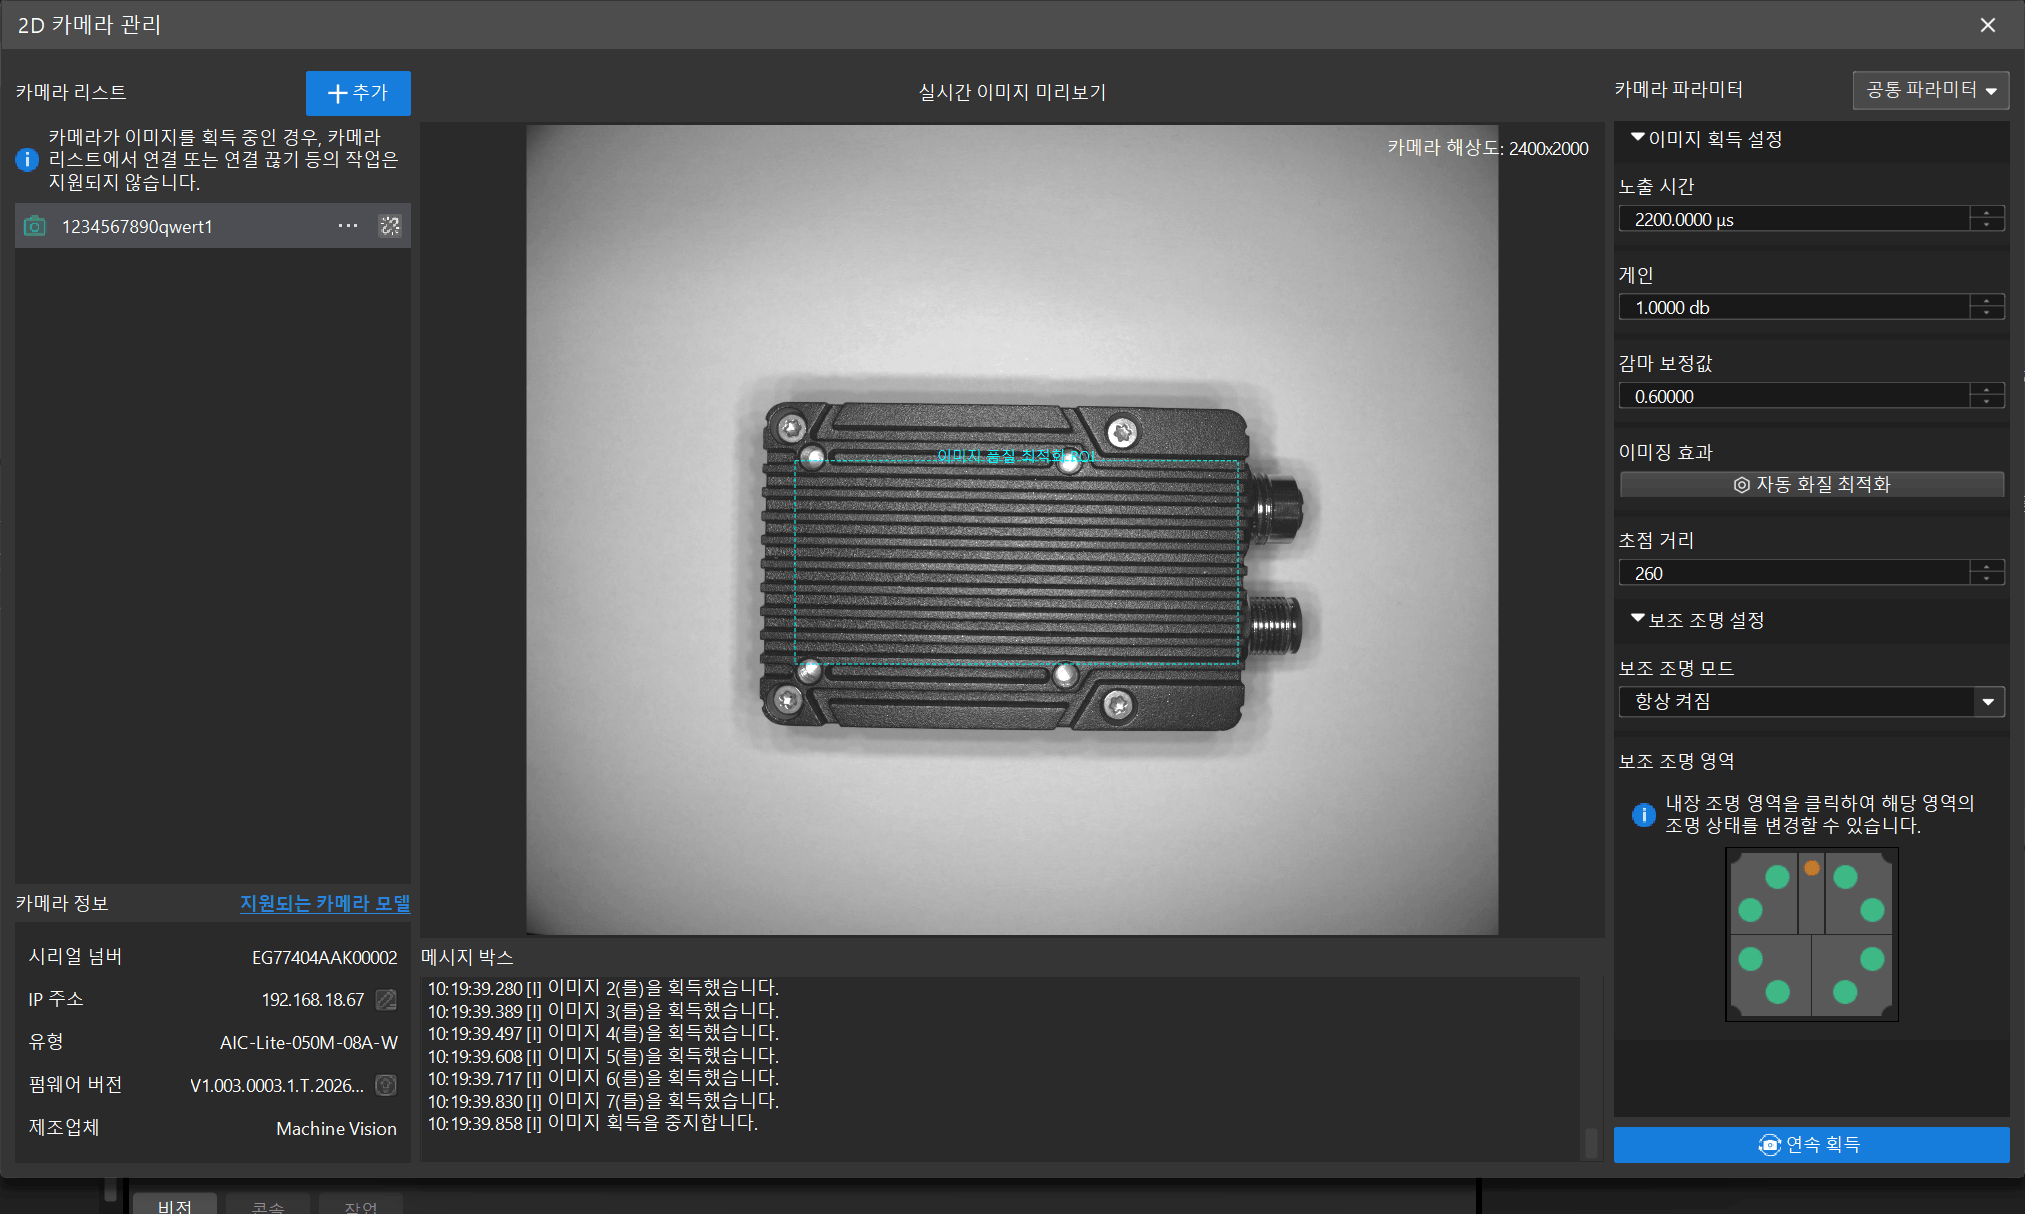Collapse the auxiliary lighting settings section
The height and width of the screenshot is (1214, 2025).
pos(1637,619)
